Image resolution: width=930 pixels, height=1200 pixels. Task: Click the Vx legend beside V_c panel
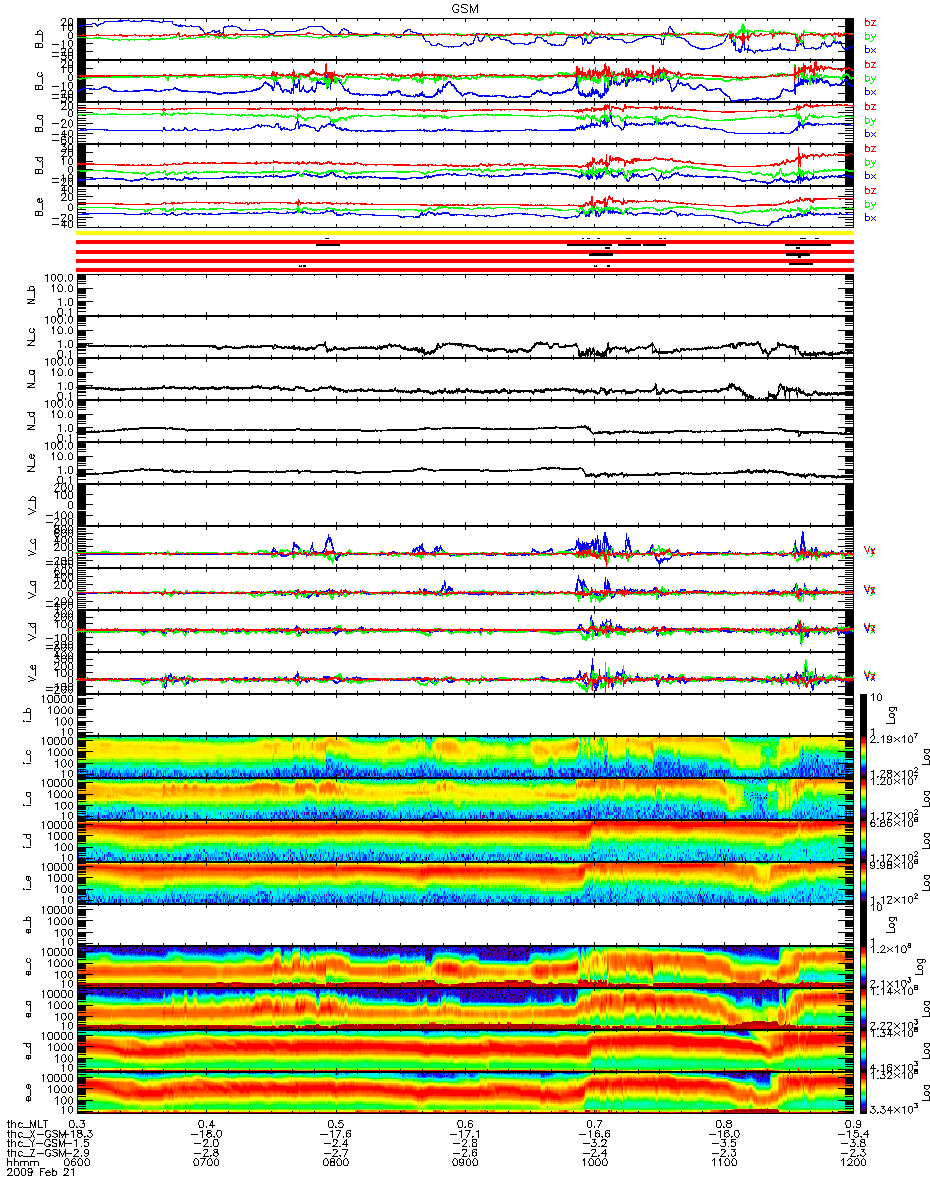[x=870, y=549]
